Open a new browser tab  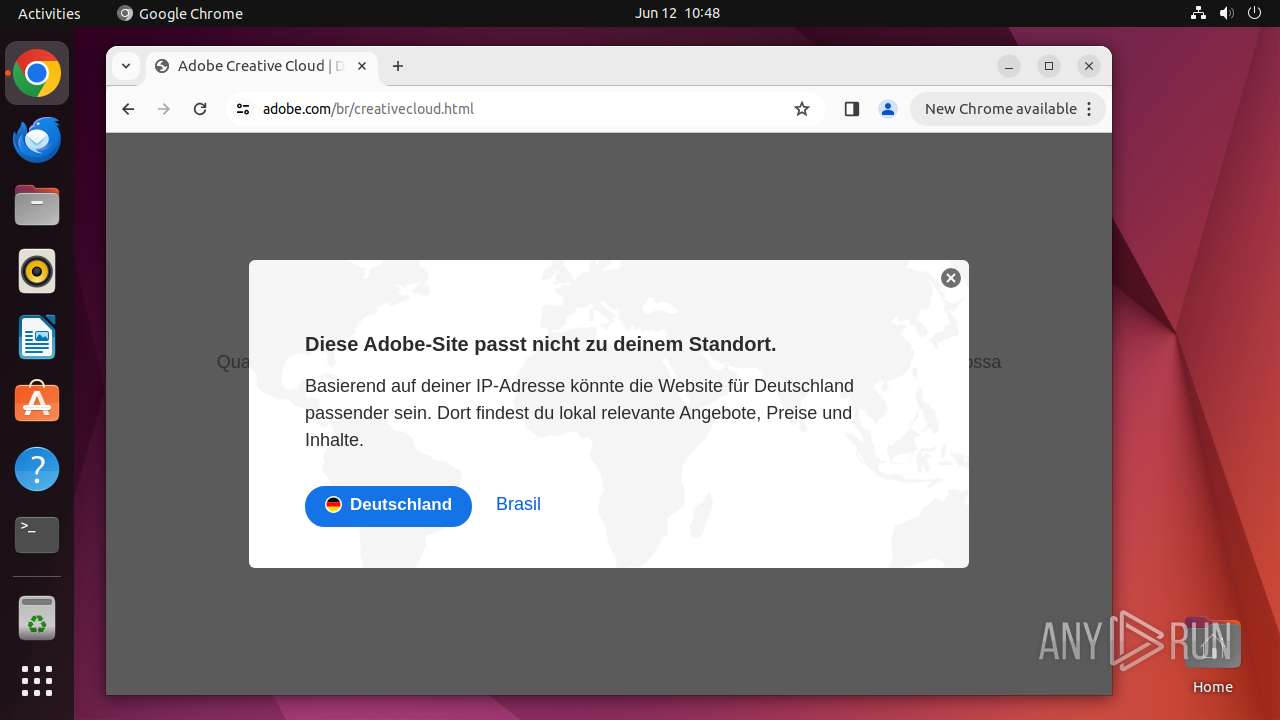[x=398, y=66]
